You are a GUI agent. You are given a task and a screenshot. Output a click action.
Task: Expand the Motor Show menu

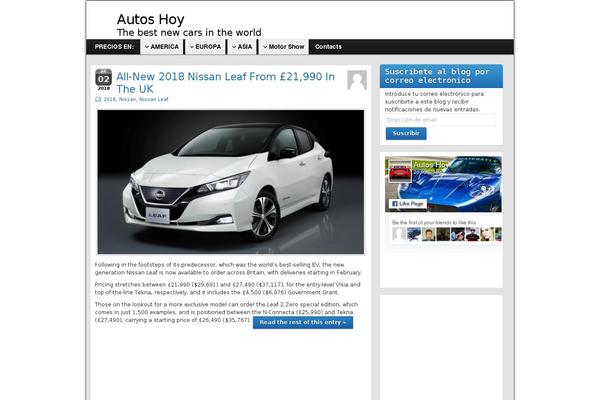(284, 47)
